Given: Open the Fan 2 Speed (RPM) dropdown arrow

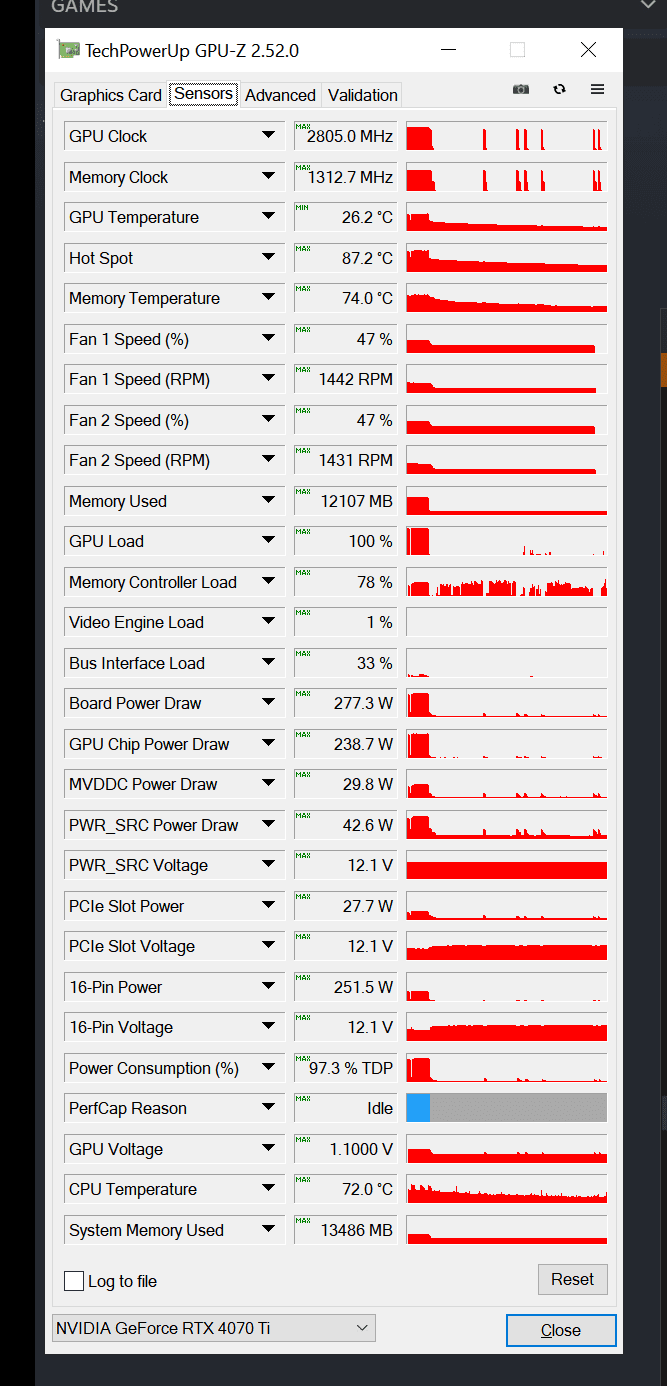Looking at the screenshot, I should pyautogui.click(x=268, y=460).
